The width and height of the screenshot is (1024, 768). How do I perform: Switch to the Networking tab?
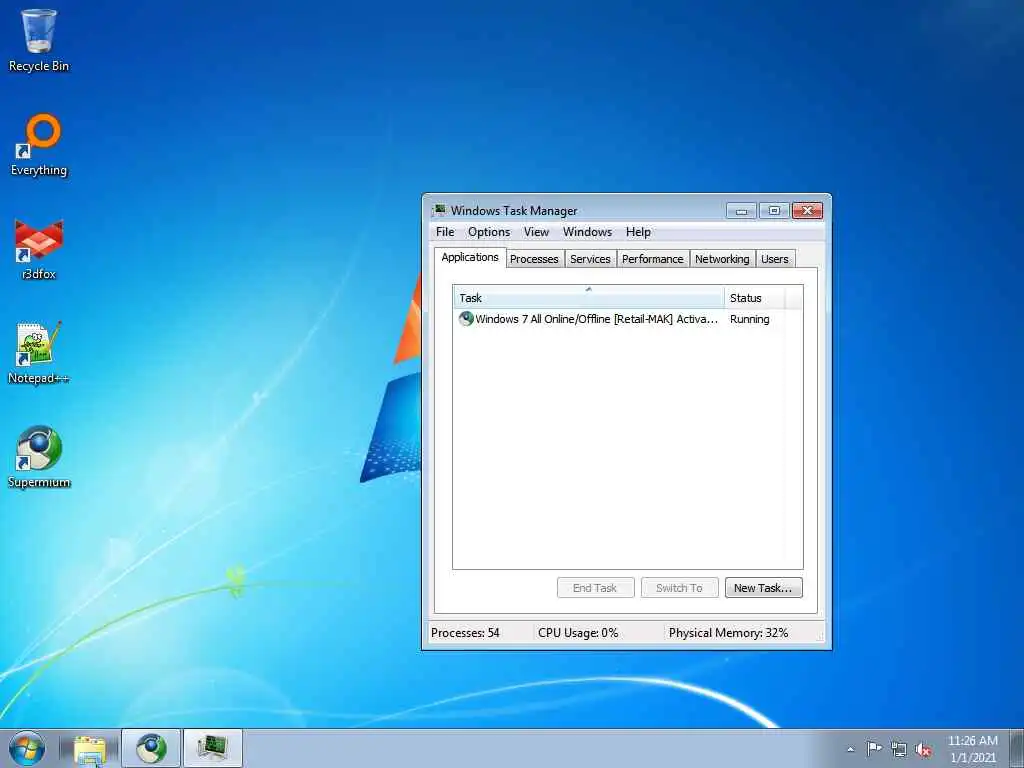722,259
